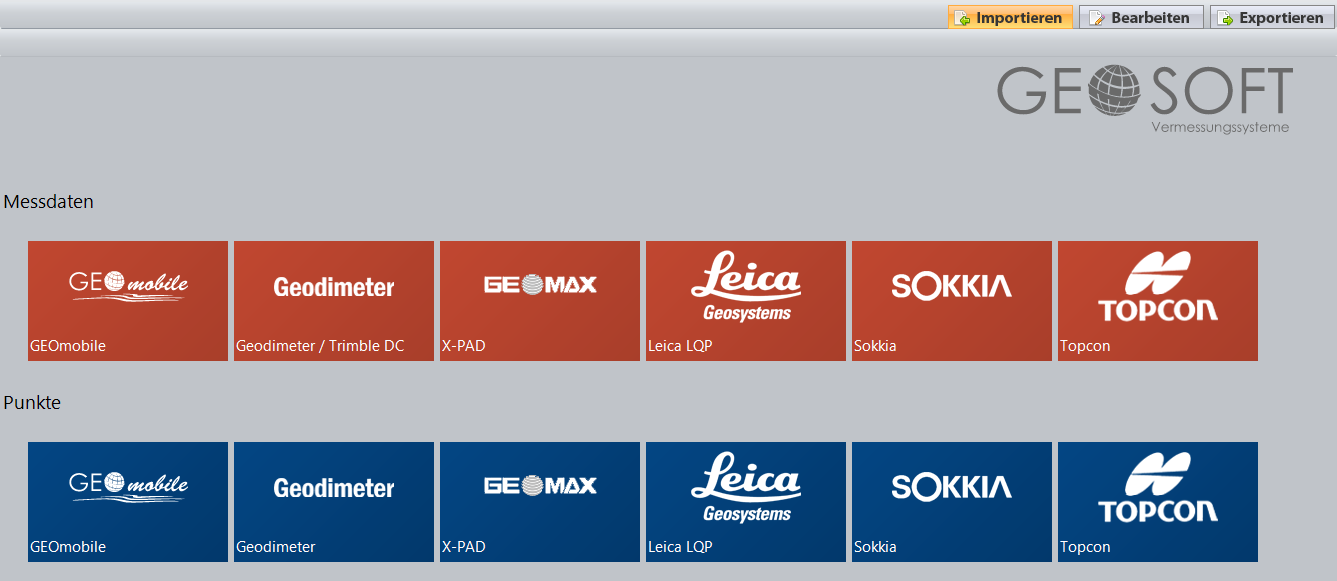Open blue Leica LQP tile under Punkte
The height and width of the screenshot is (581, 1337).
(746, 502)
